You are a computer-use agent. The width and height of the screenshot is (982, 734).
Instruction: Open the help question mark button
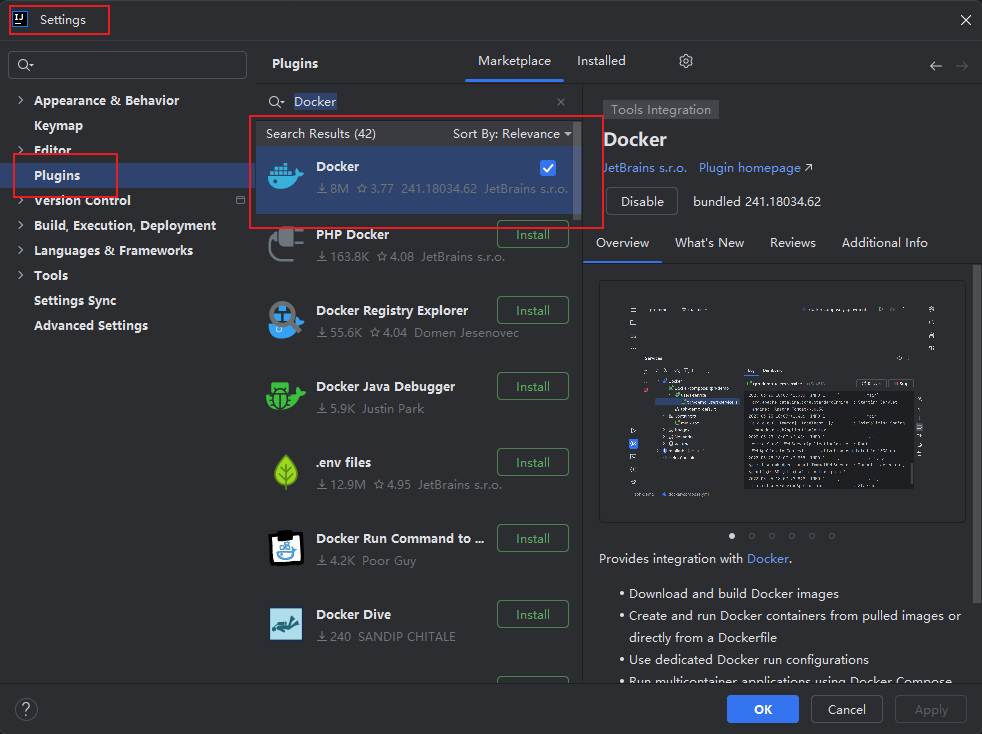tap(26, 709)
